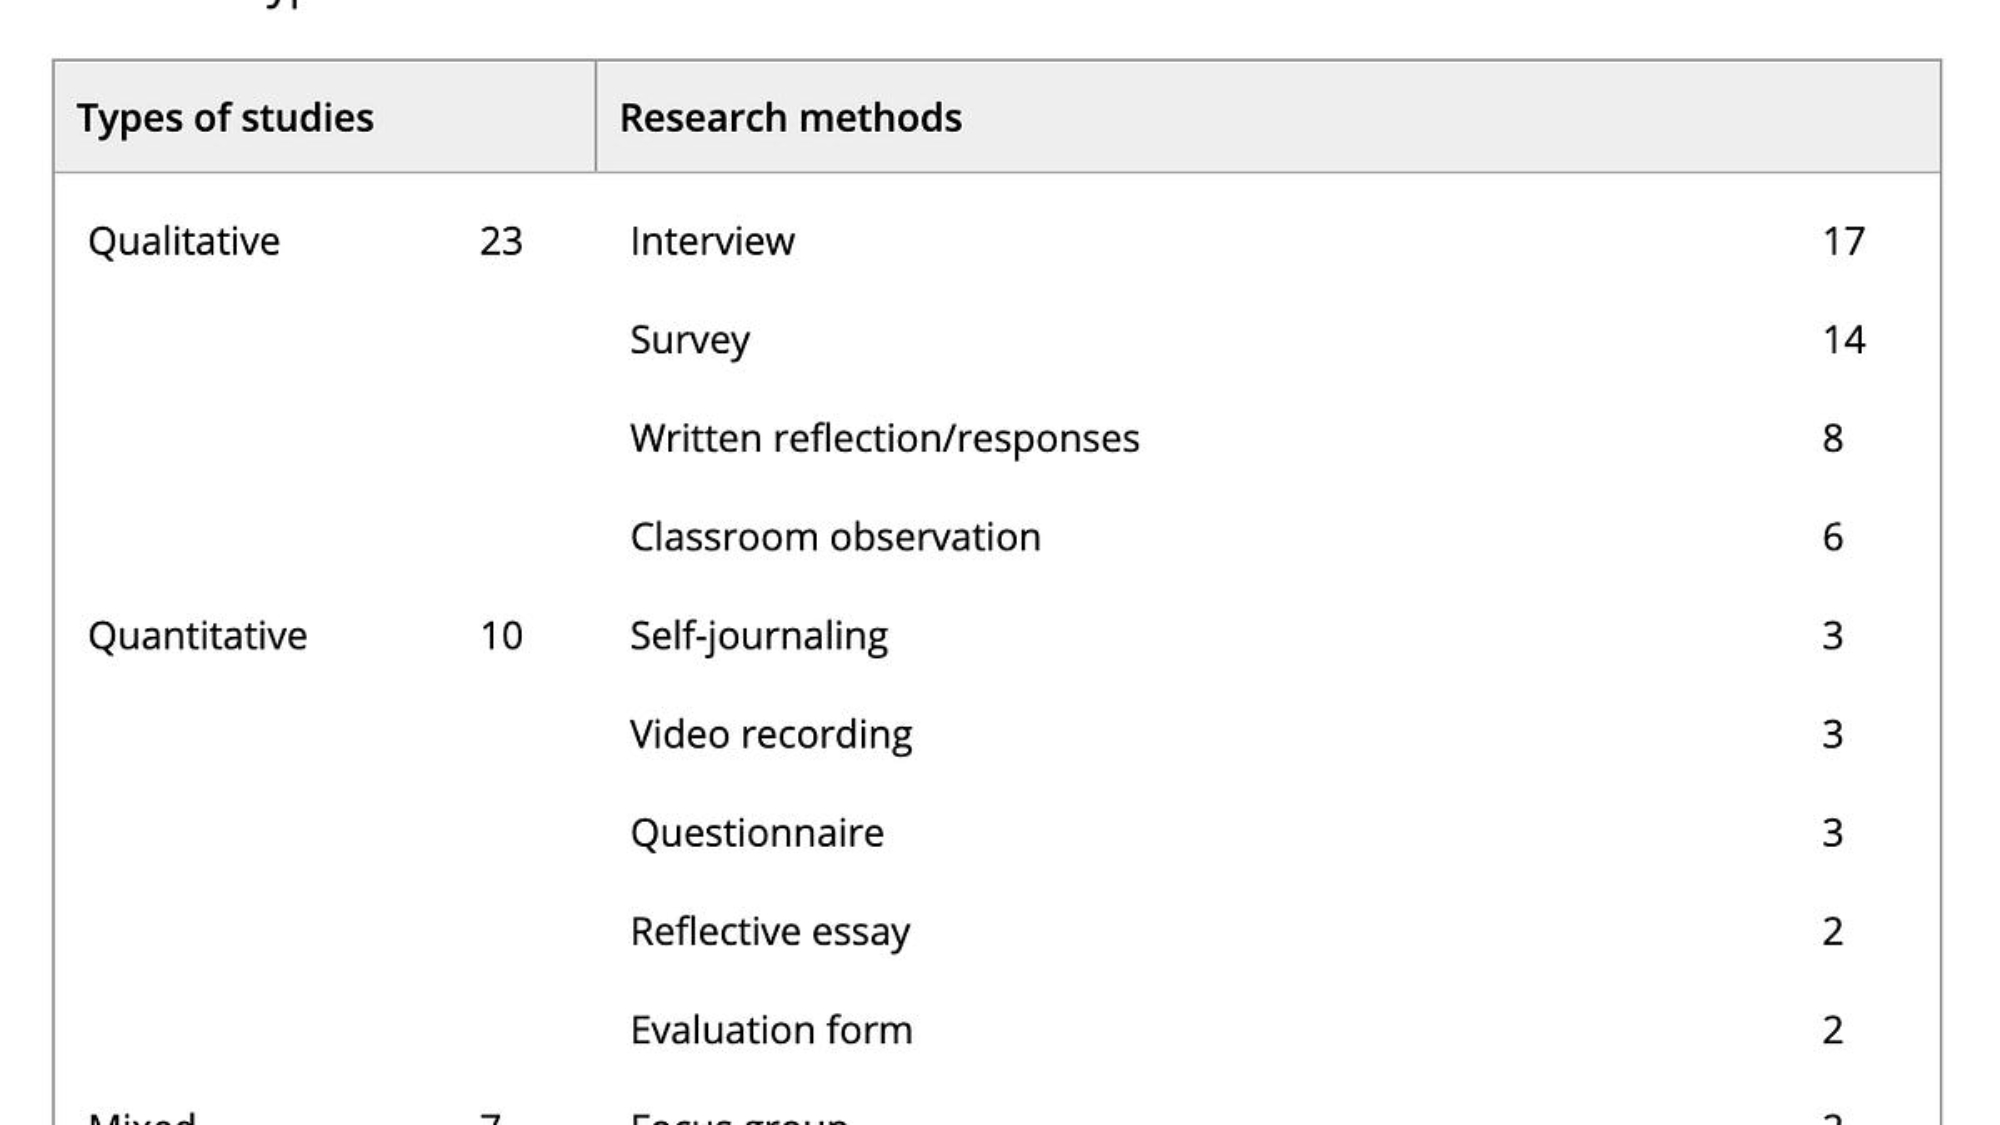
Task: Click the "Types of studies" column header
Action: [x=225, y=118]
